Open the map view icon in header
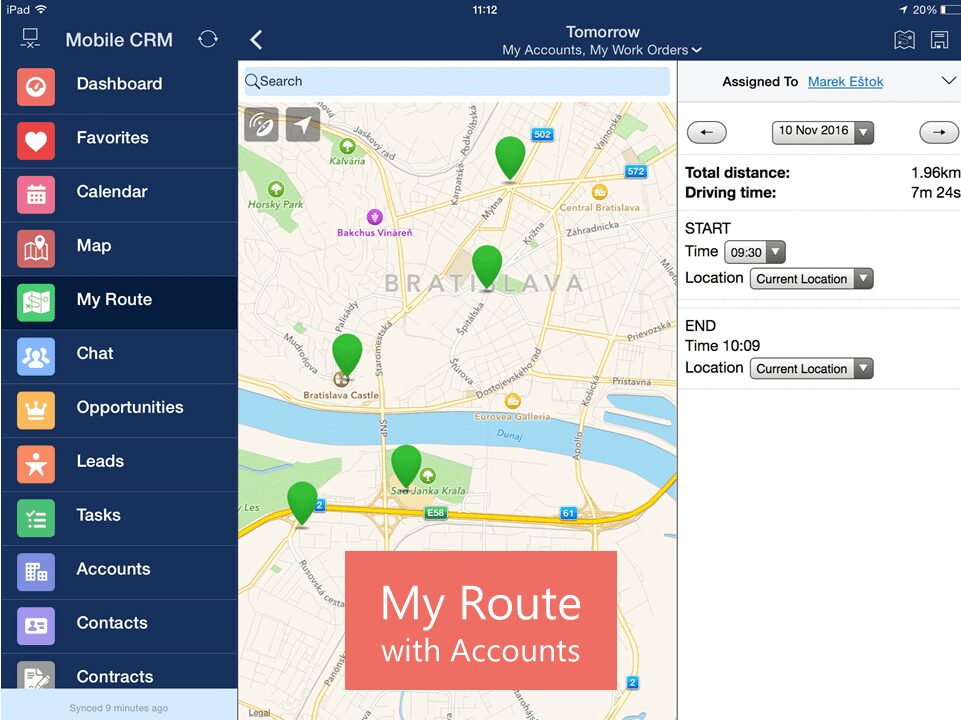This screenshot has height=720, width=961. tap(904, 40)
